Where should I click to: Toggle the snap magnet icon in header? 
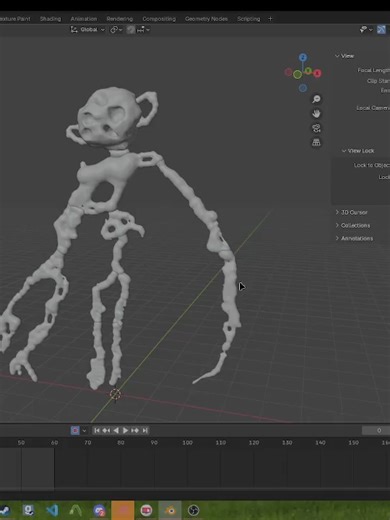coord(131,30)
